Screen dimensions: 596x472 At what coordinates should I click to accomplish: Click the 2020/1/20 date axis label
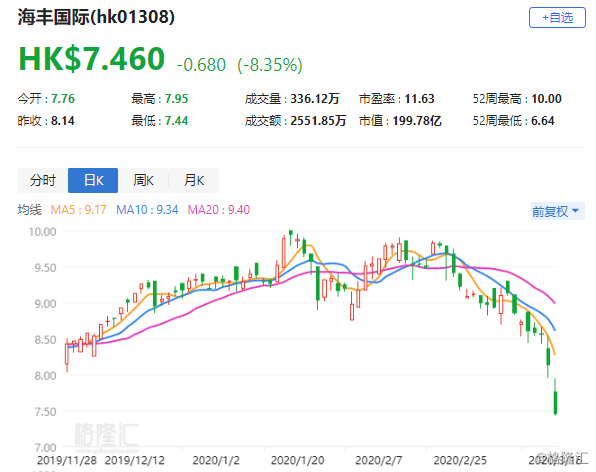pos(298,460)
